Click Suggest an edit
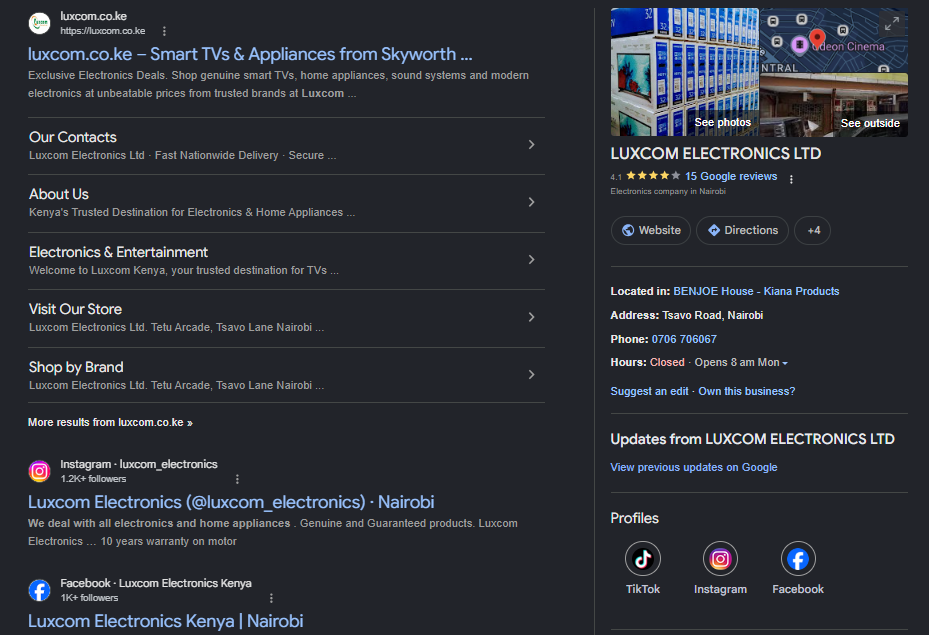 pyautogui.click(x=649, y=392)
